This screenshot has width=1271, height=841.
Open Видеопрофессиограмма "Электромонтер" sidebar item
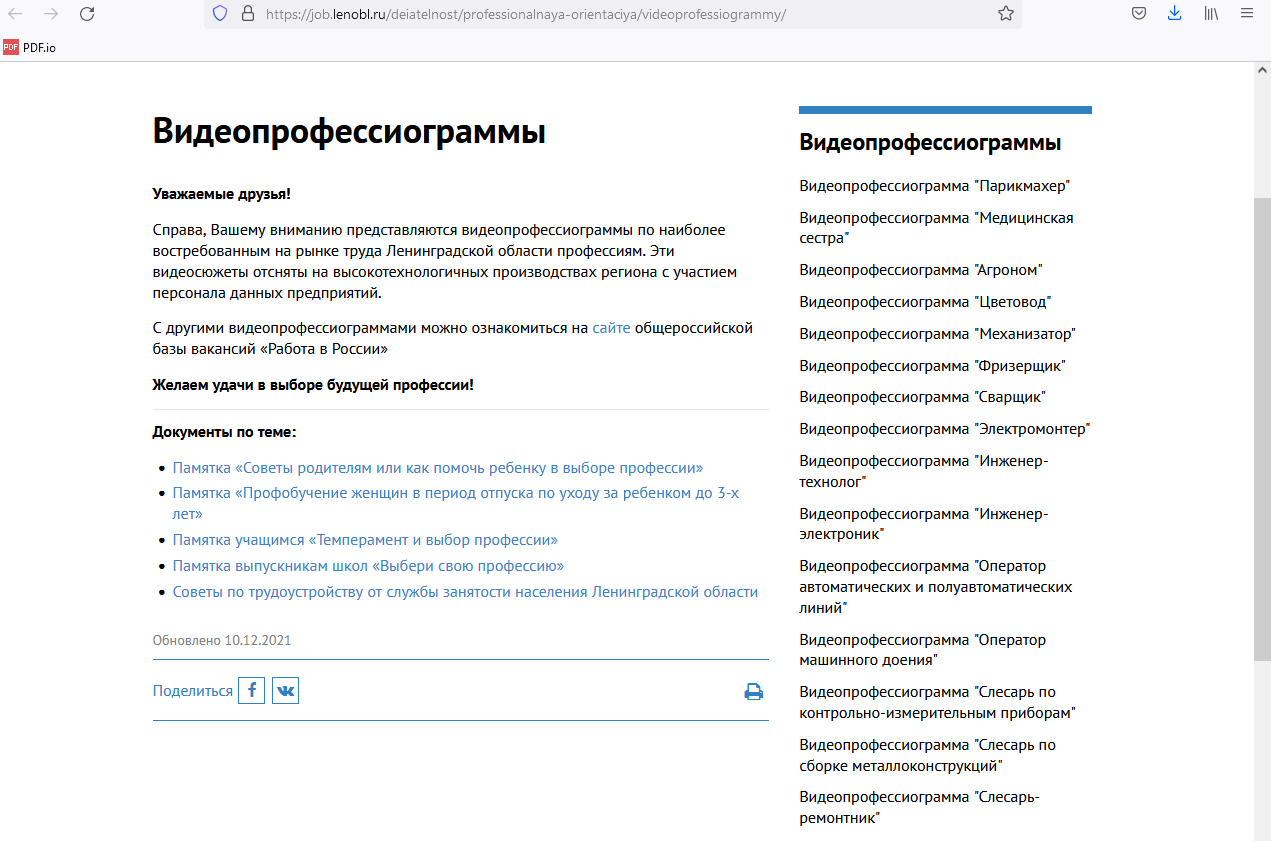[x=944, y=429]
